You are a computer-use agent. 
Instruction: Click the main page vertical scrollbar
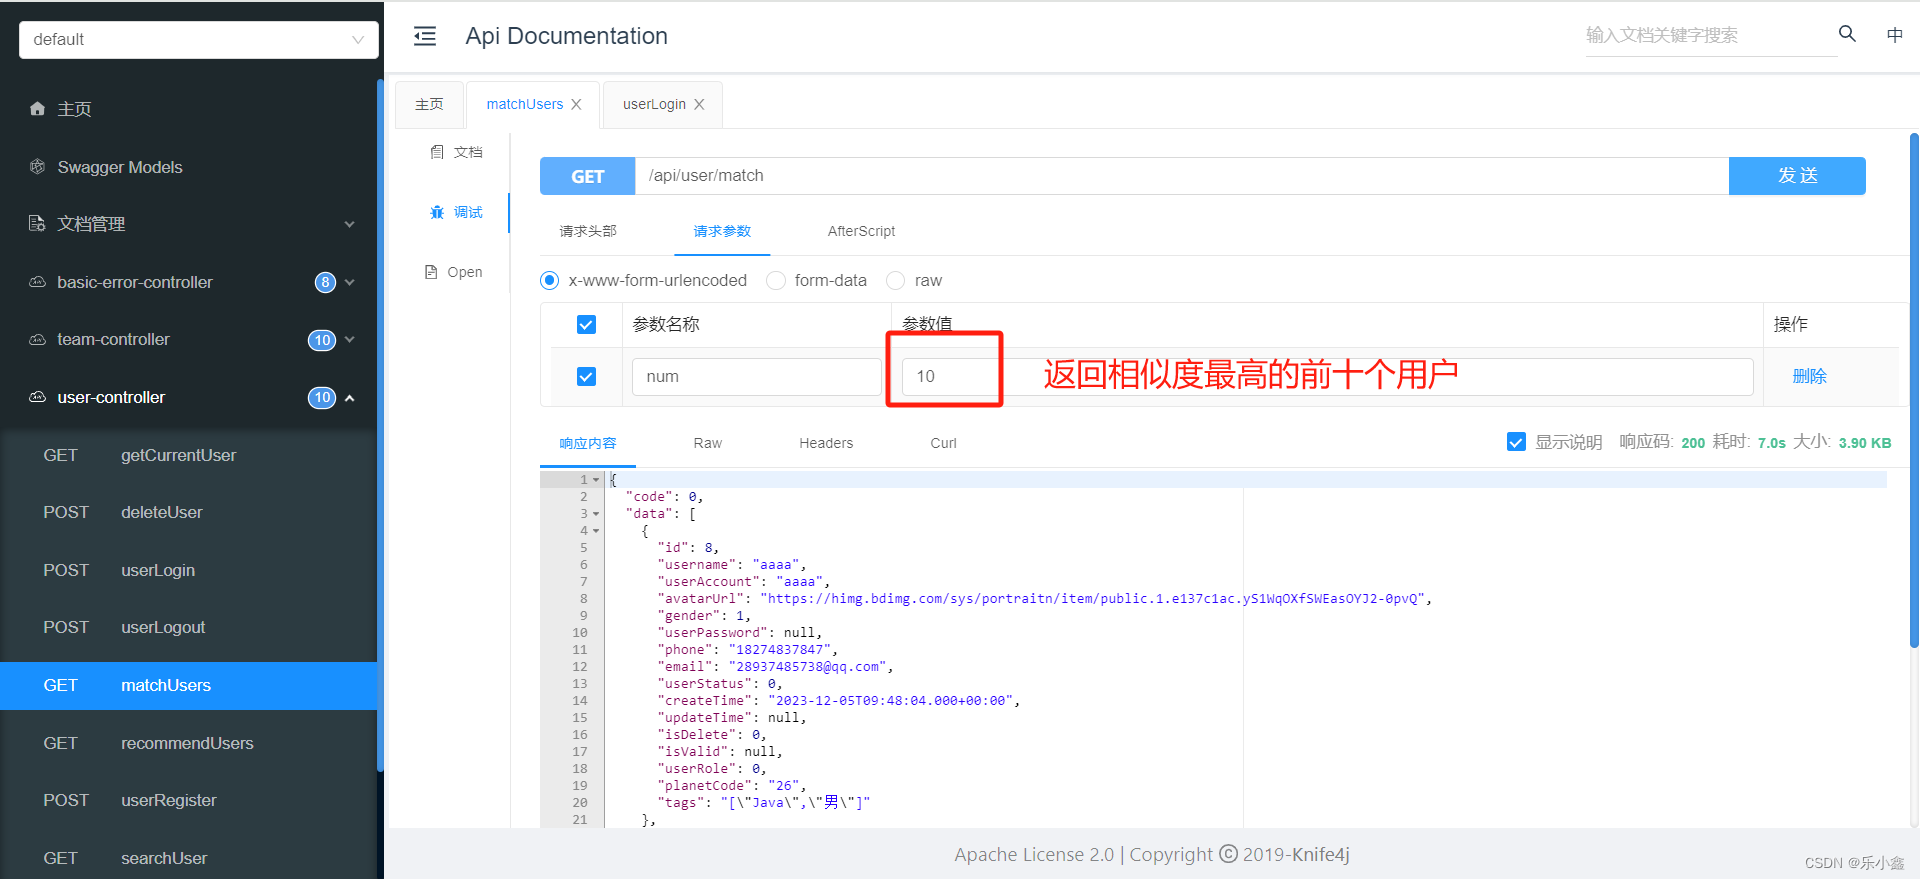(x=1914, y=390)
